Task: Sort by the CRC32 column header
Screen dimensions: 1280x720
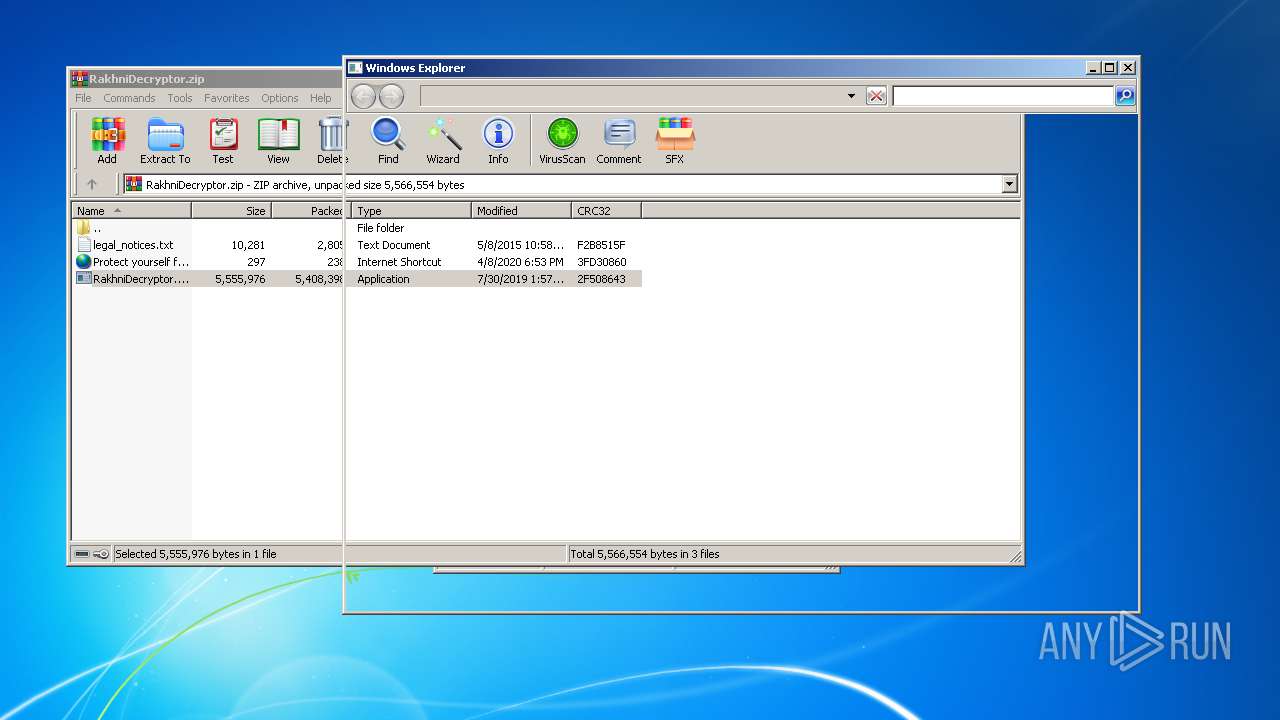Action: (606, 211)
